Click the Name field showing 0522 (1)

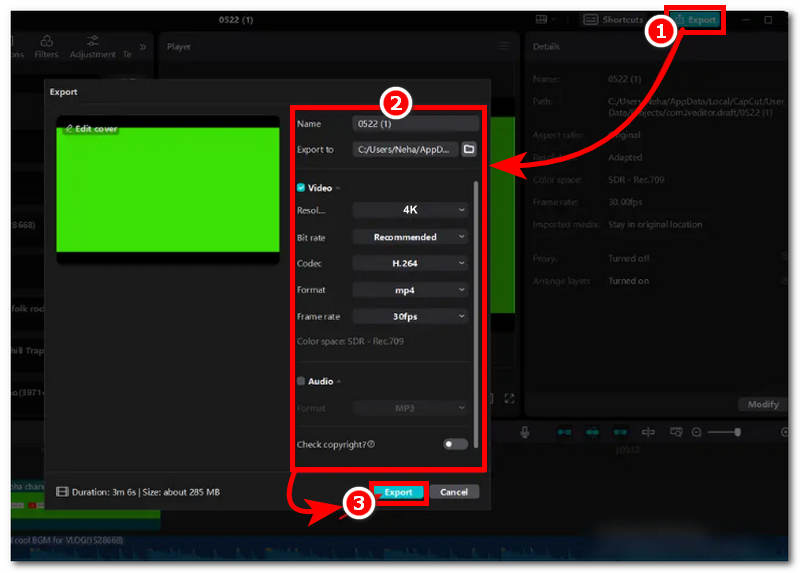(415, 123)
